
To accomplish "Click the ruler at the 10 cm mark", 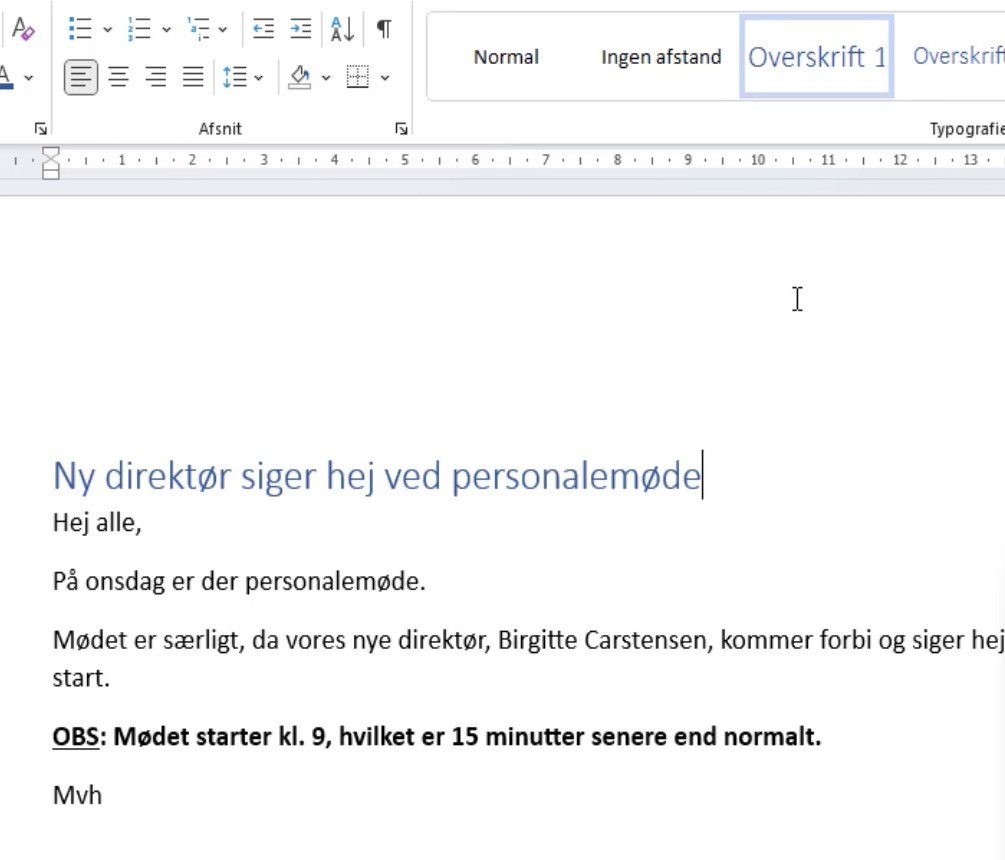I will (x=758, y=160).
